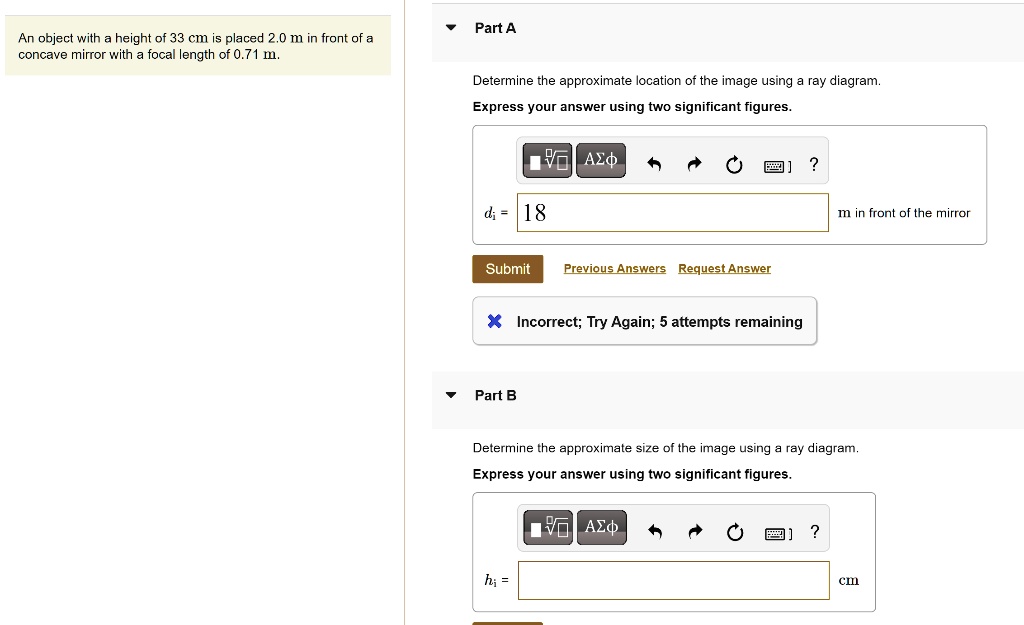Collapse the Part B section

451,395
